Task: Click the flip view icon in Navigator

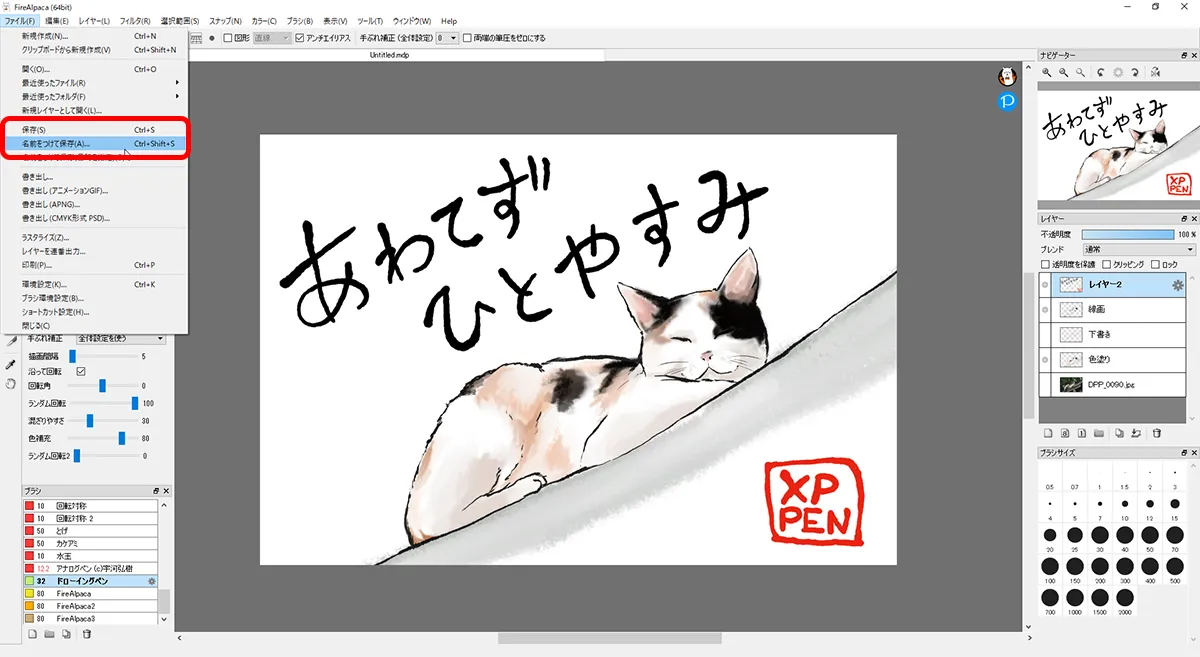Action: [x=1154, y=72]
